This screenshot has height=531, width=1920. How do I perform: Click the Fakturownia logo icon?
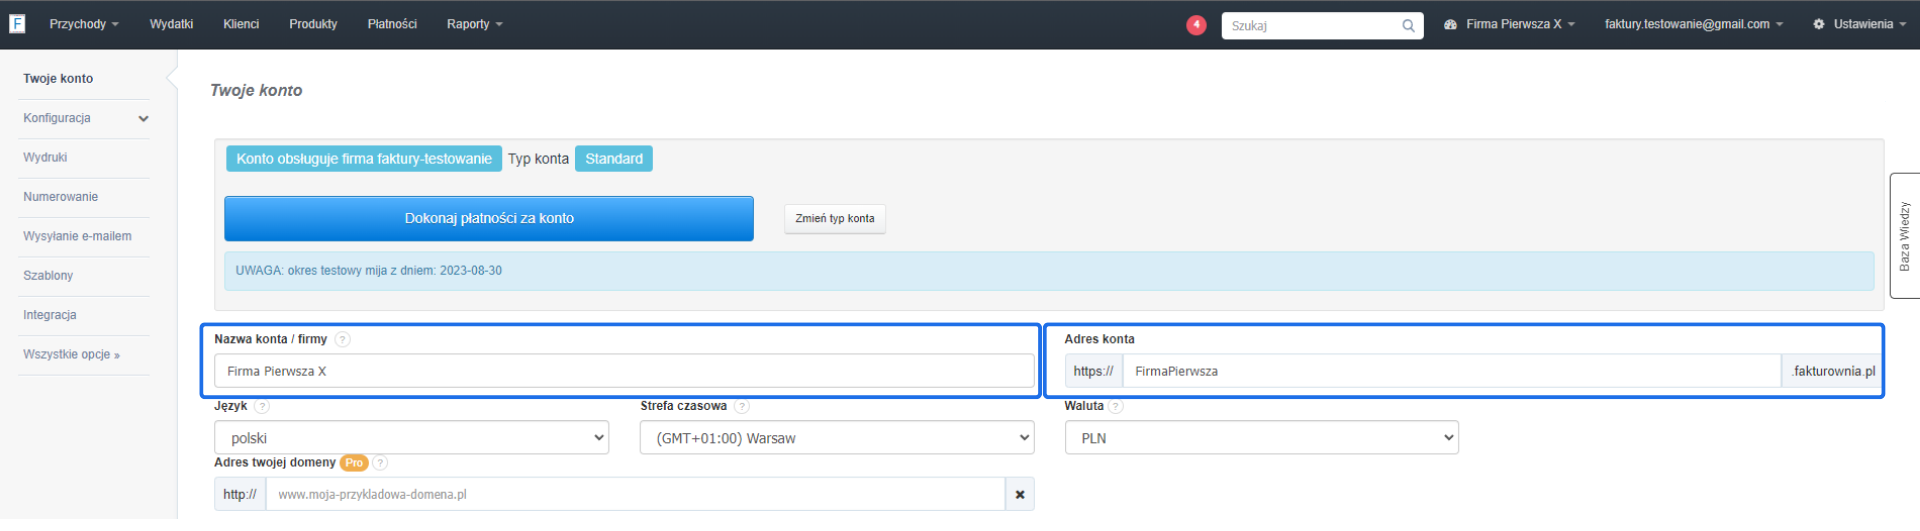(x=17, y=24)
